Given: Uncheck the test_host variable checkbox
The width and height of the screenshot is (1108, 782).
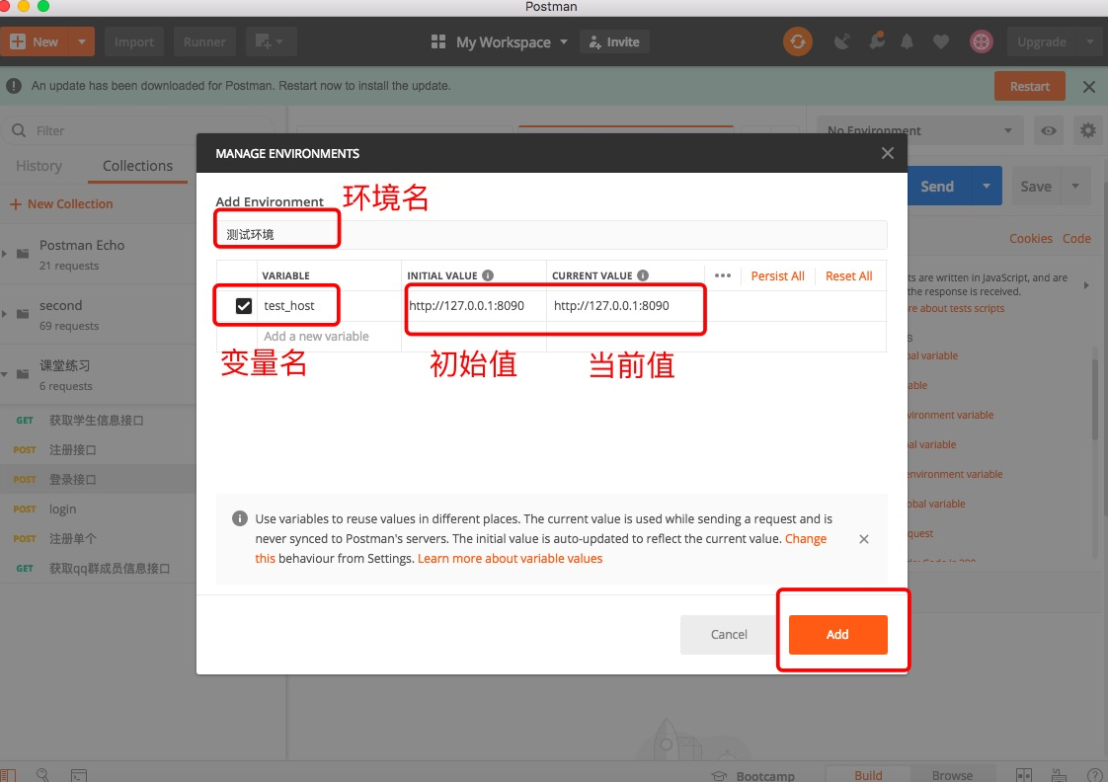Looking at the screenshot, I should coord(243,306).
